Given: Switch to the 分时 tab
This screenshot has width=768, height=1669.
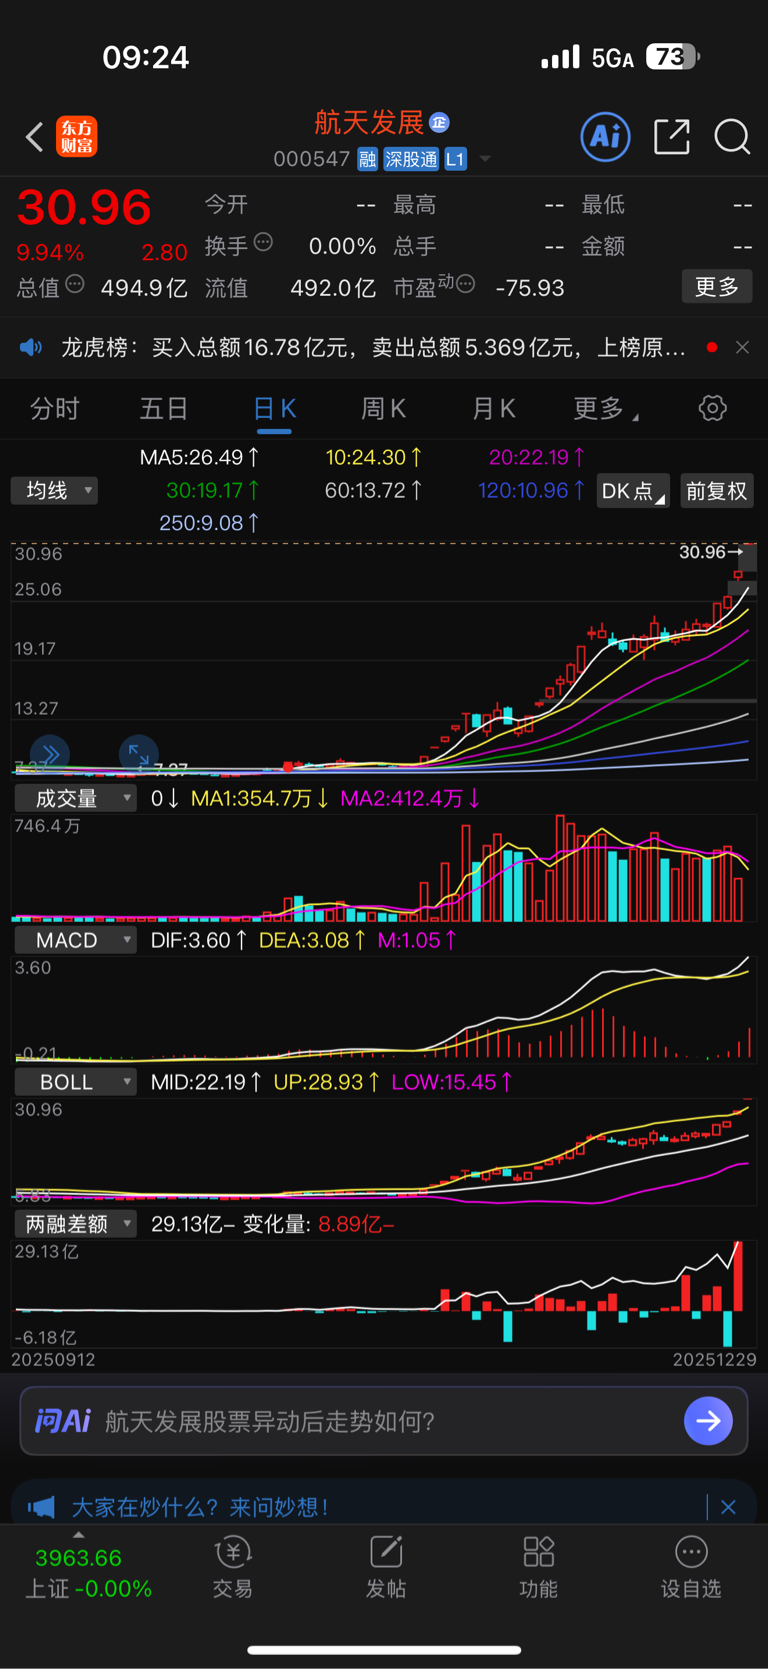Looking at the screenshot, I should pyautogui.click(x=55, y=409).
